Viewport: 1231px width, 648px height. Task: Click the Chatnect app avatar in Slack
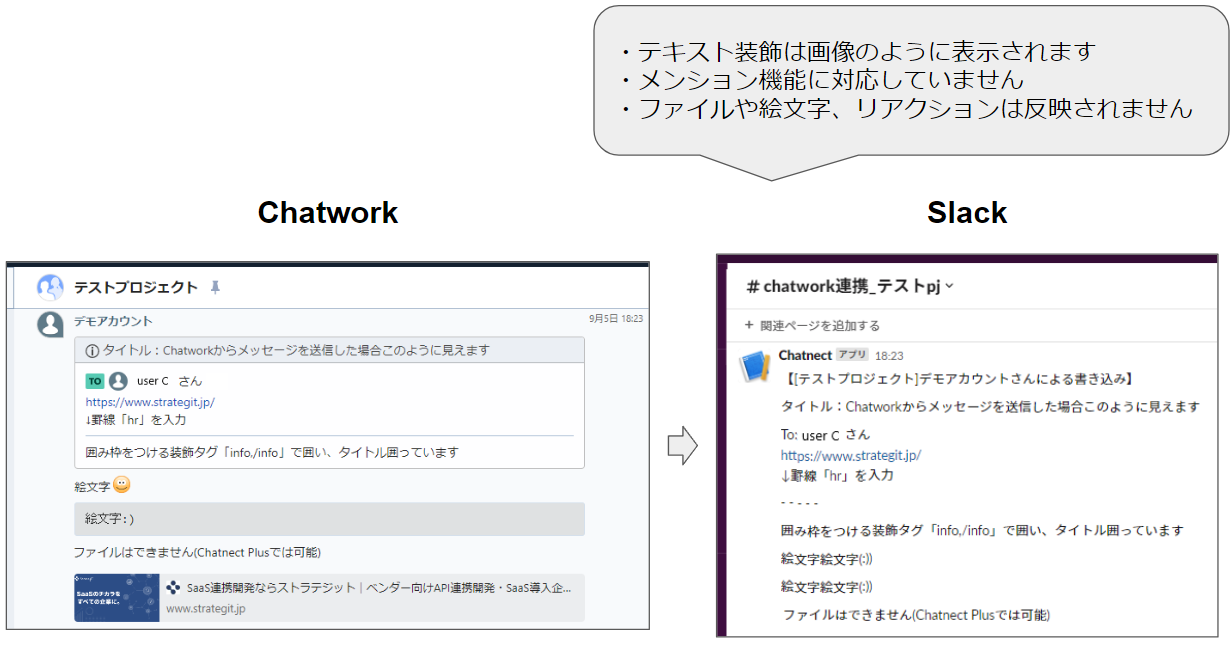755,367
